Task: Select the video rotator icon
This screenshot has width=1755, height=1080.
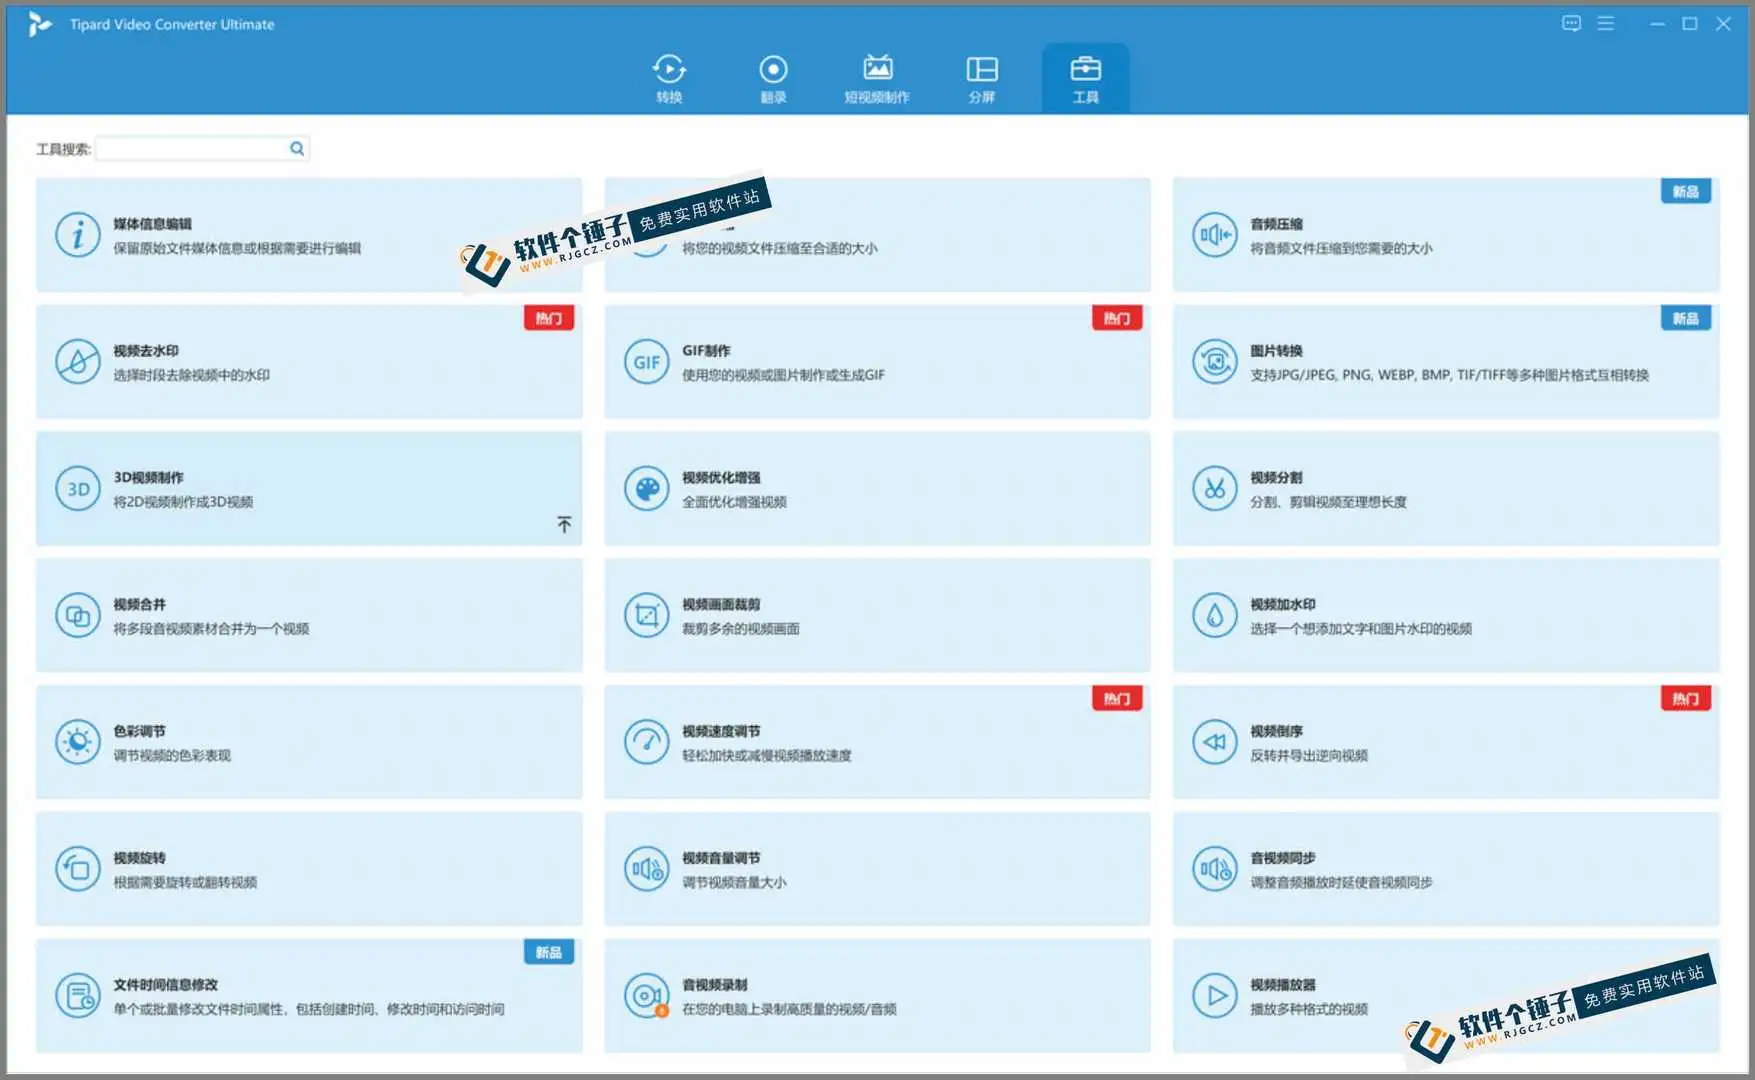Action: click(77, 869)
